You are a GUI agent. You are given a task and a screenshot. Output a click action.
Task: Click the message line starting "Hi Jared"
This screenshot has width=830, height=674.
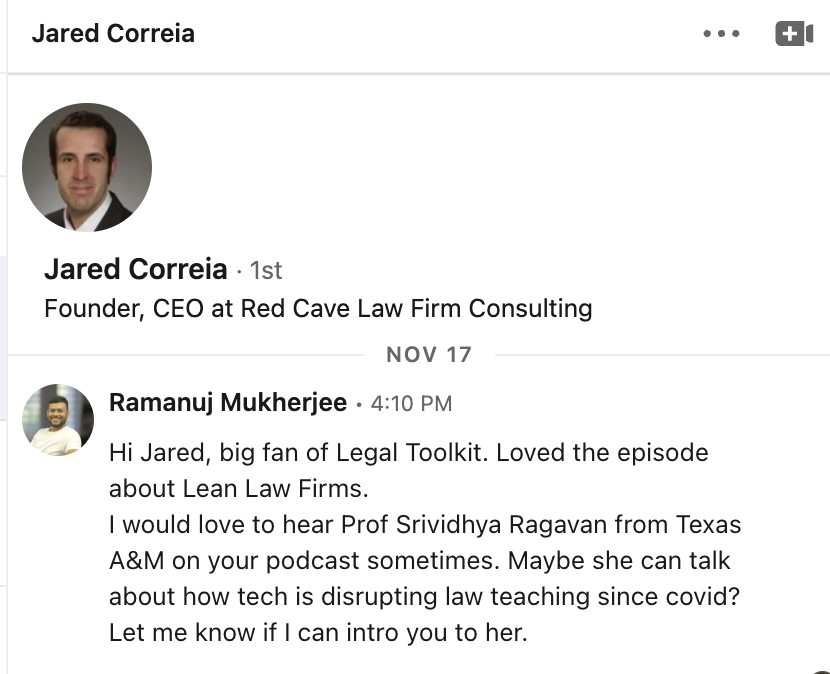pyautogui.click(x=408, y=452)
